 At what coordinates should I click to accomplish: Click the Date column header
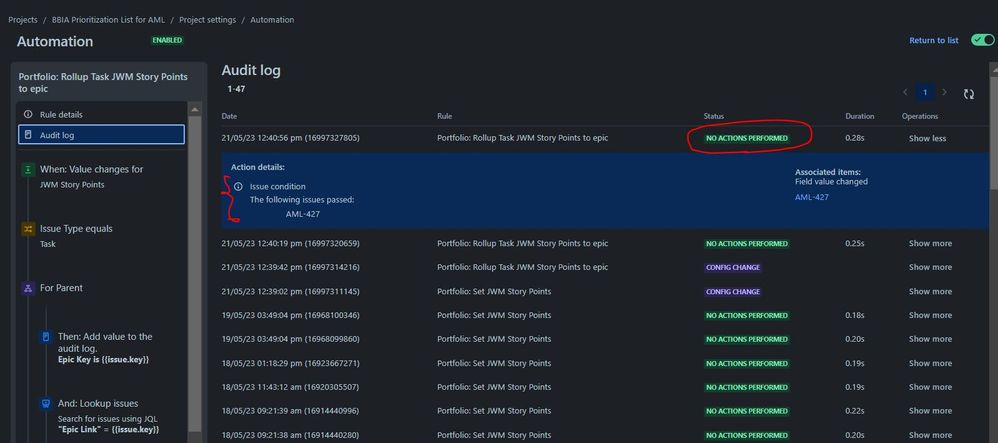click(x=228, y=116)
